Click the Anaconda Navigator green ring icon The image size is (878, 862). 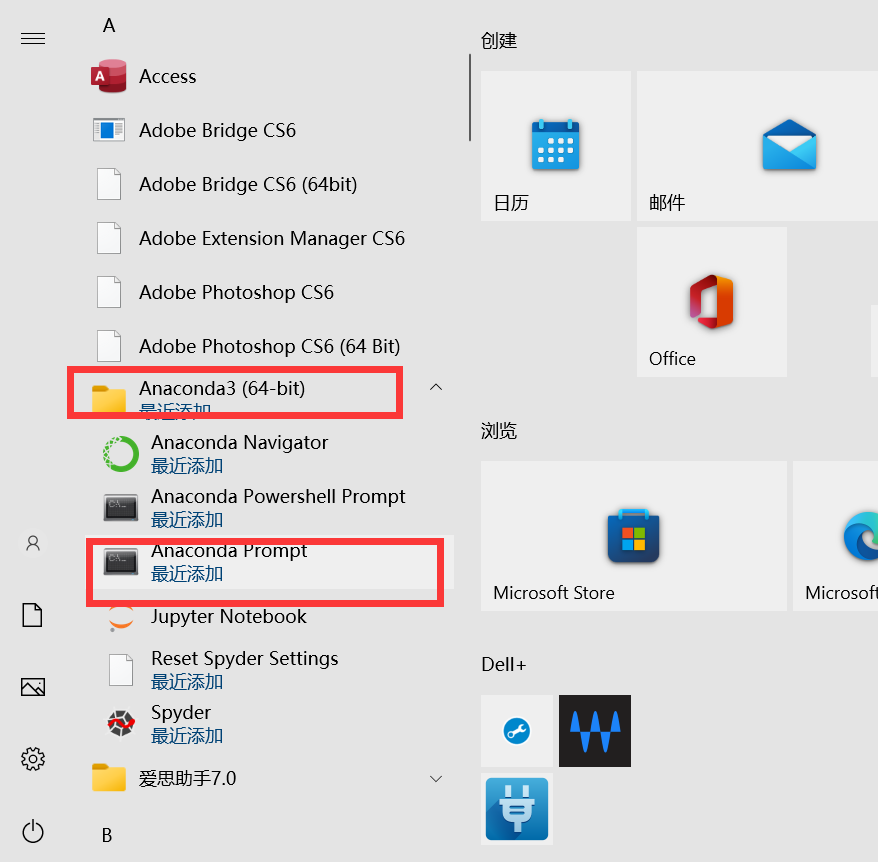point(121,454)
